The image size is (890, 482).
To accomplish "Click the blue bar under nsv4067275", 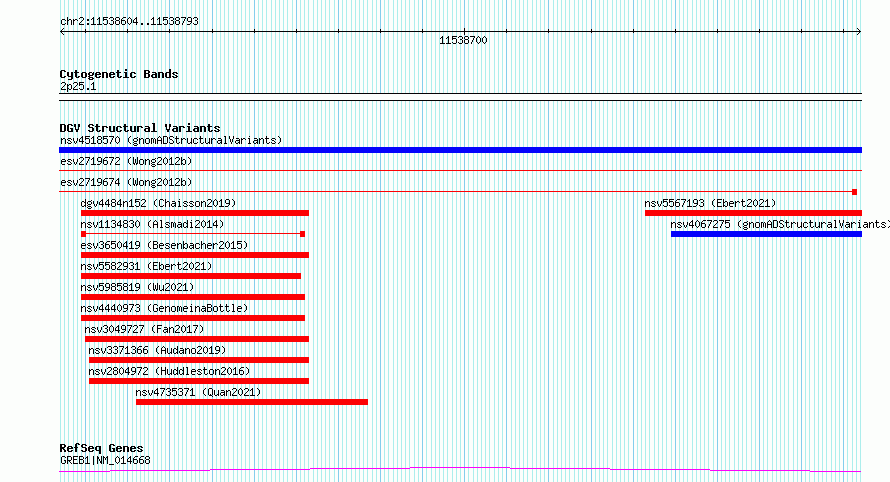I will [766, 234].
